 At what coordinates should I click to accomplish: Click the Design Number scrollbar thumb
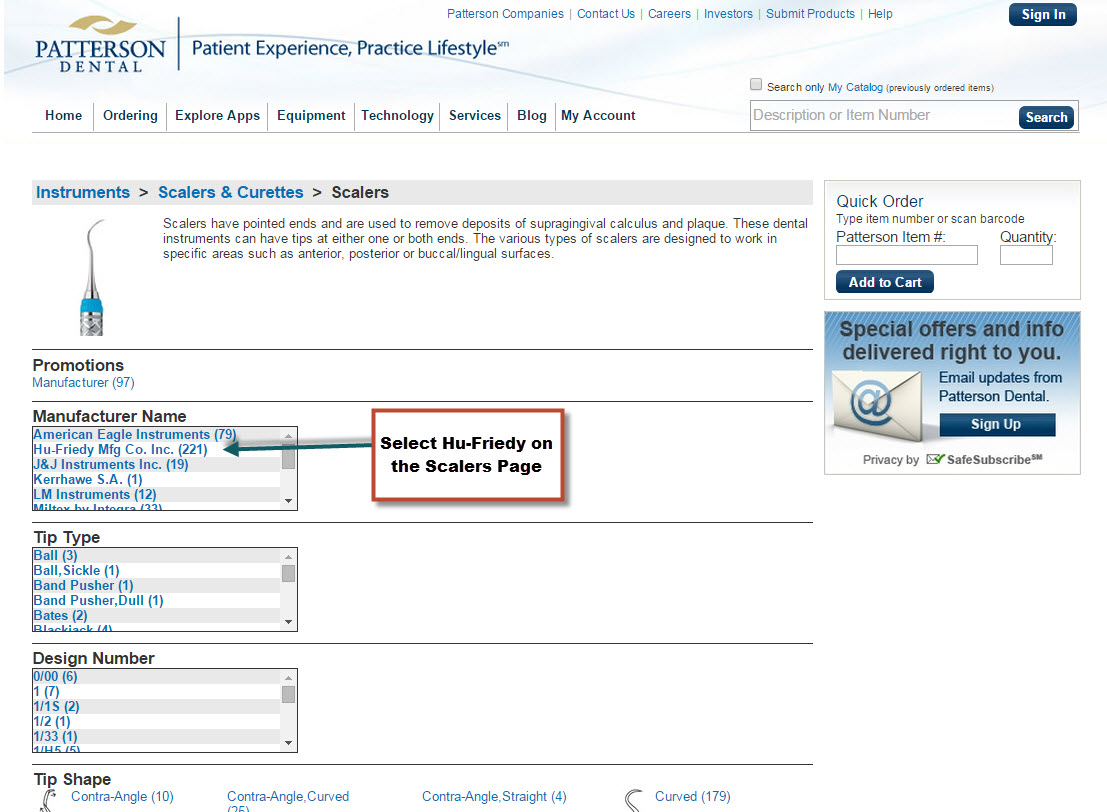coord(288,694)
